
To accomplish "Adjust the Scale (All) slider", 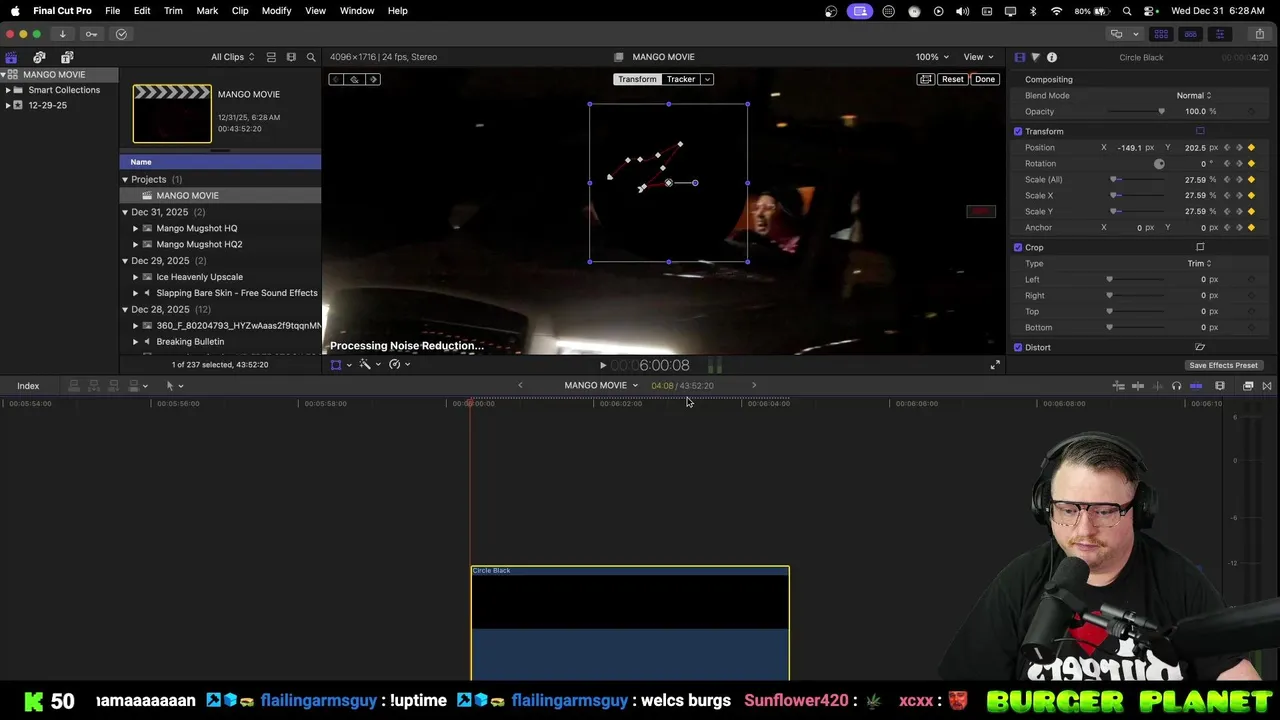I will click(x=1136, y=180).
